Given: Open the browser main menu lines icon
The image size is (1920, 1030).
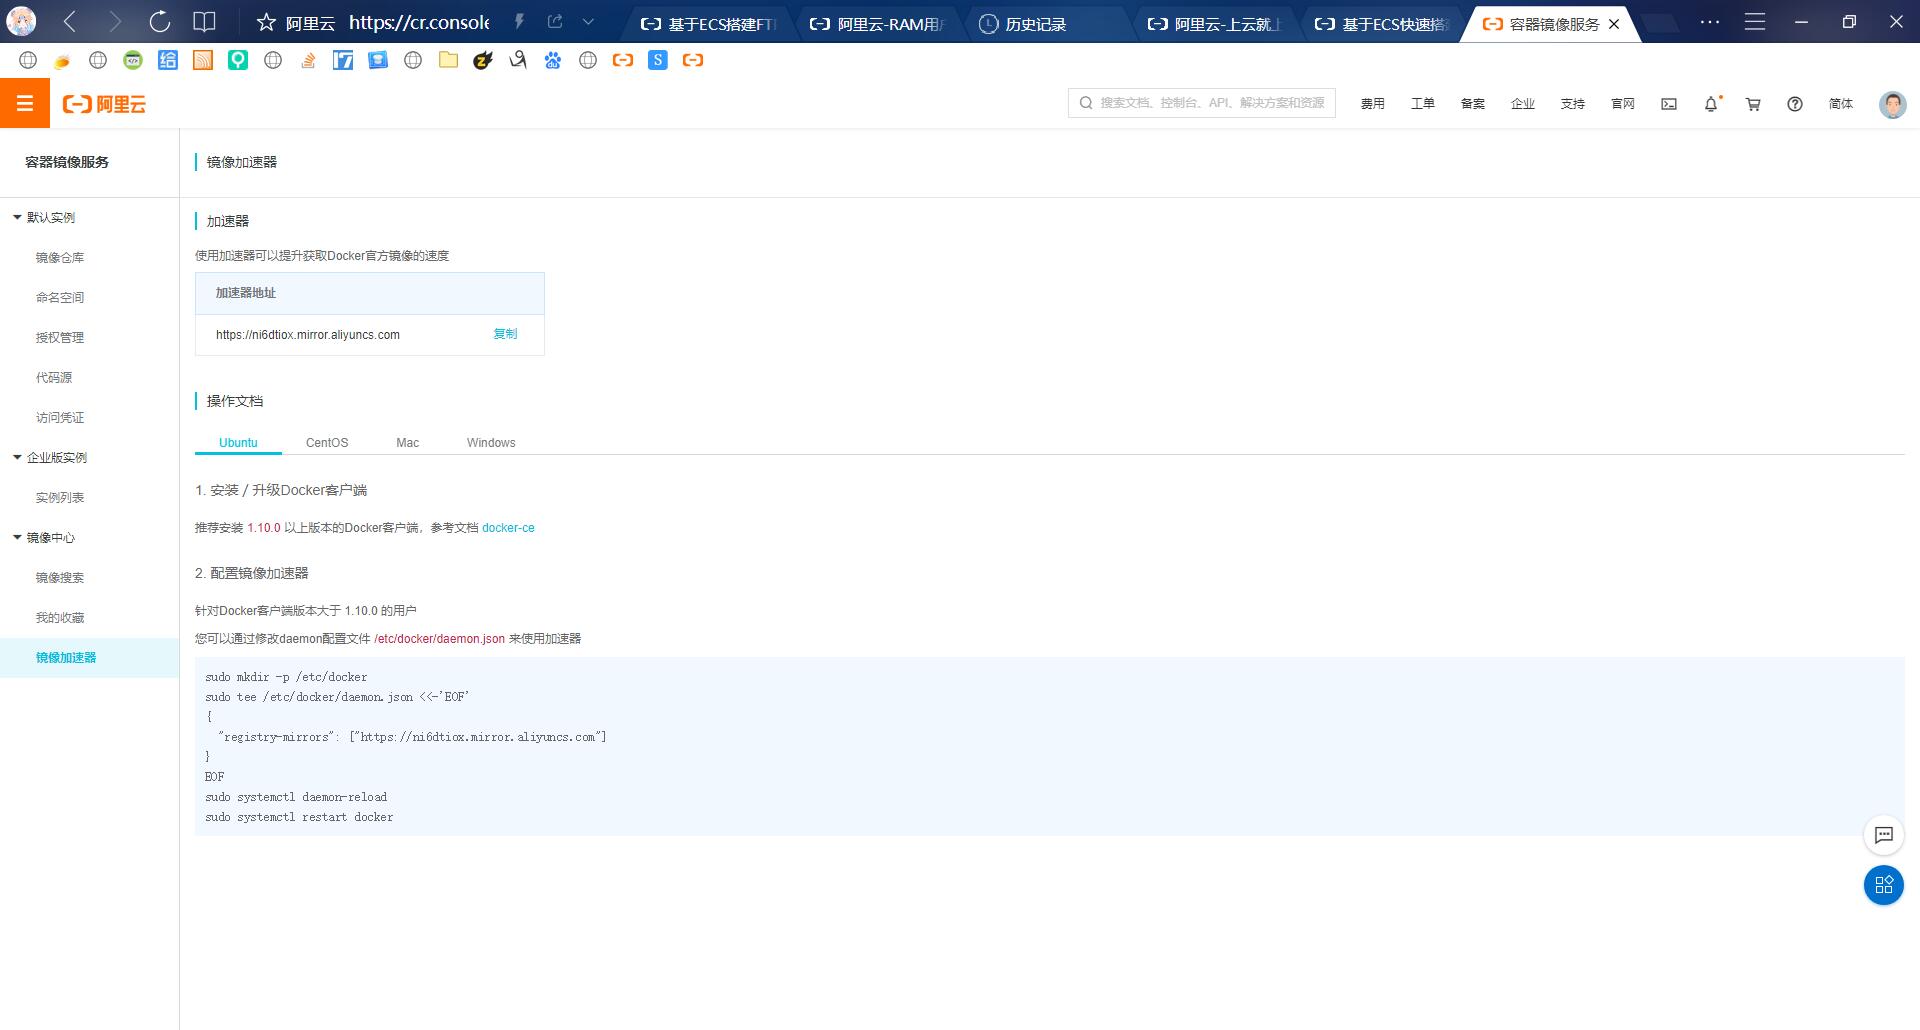Looking at the screenshot, I should pyautogui.click(x=1755, y=22).
